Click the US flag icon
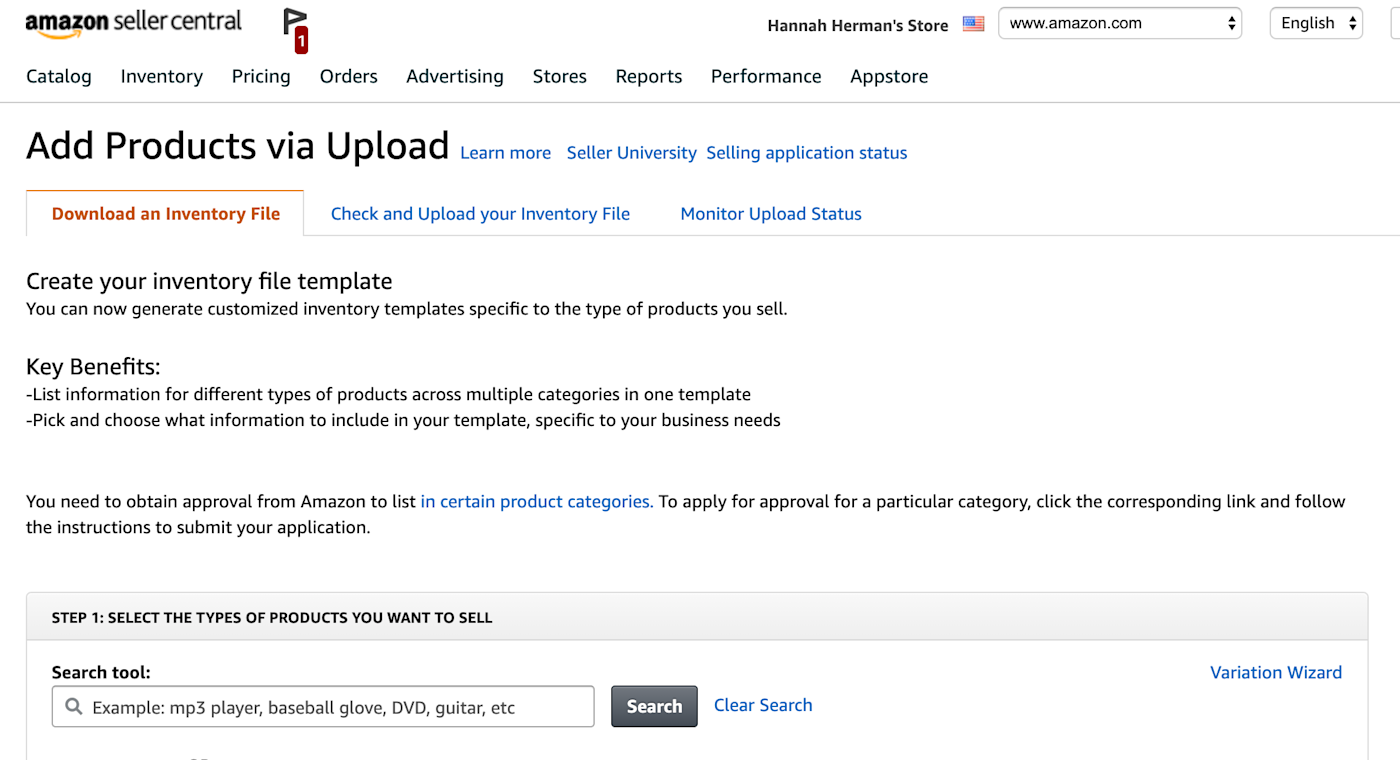1400x760 pixels. pyautogui.click(x=973, y=24)
